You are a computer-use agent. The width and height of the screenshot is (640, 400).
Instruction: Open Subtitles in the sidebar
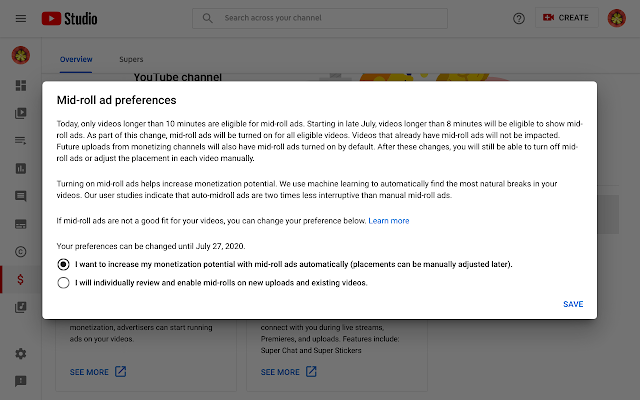(21, 224)
